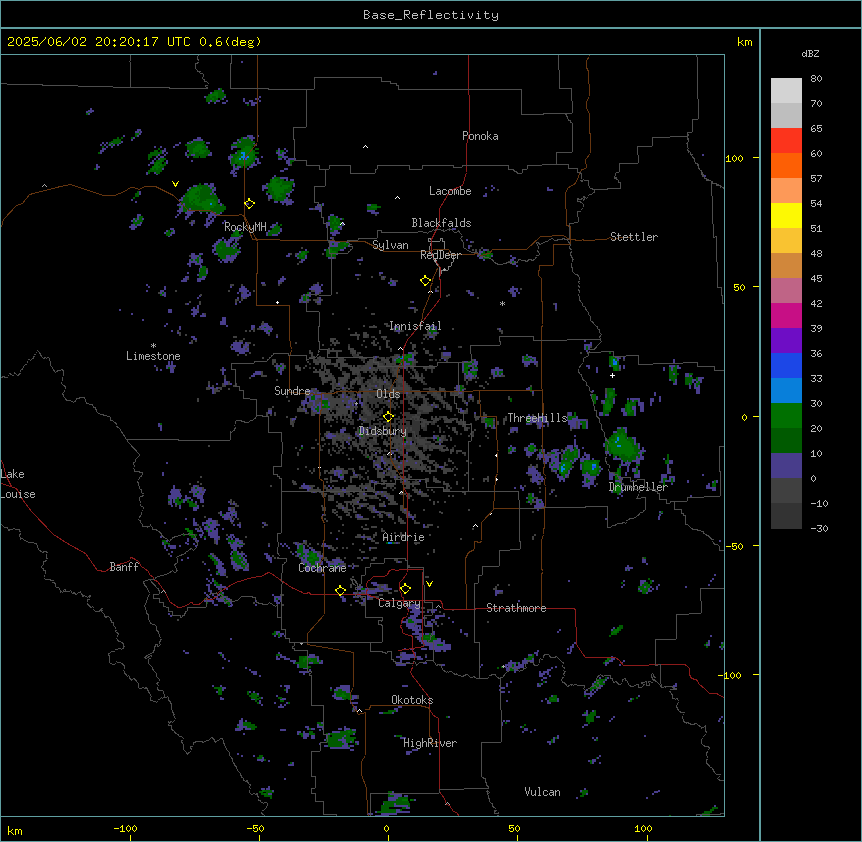Click the yellow diamond directly above the Calgary label
862x842 pixels.
(405, 589)
